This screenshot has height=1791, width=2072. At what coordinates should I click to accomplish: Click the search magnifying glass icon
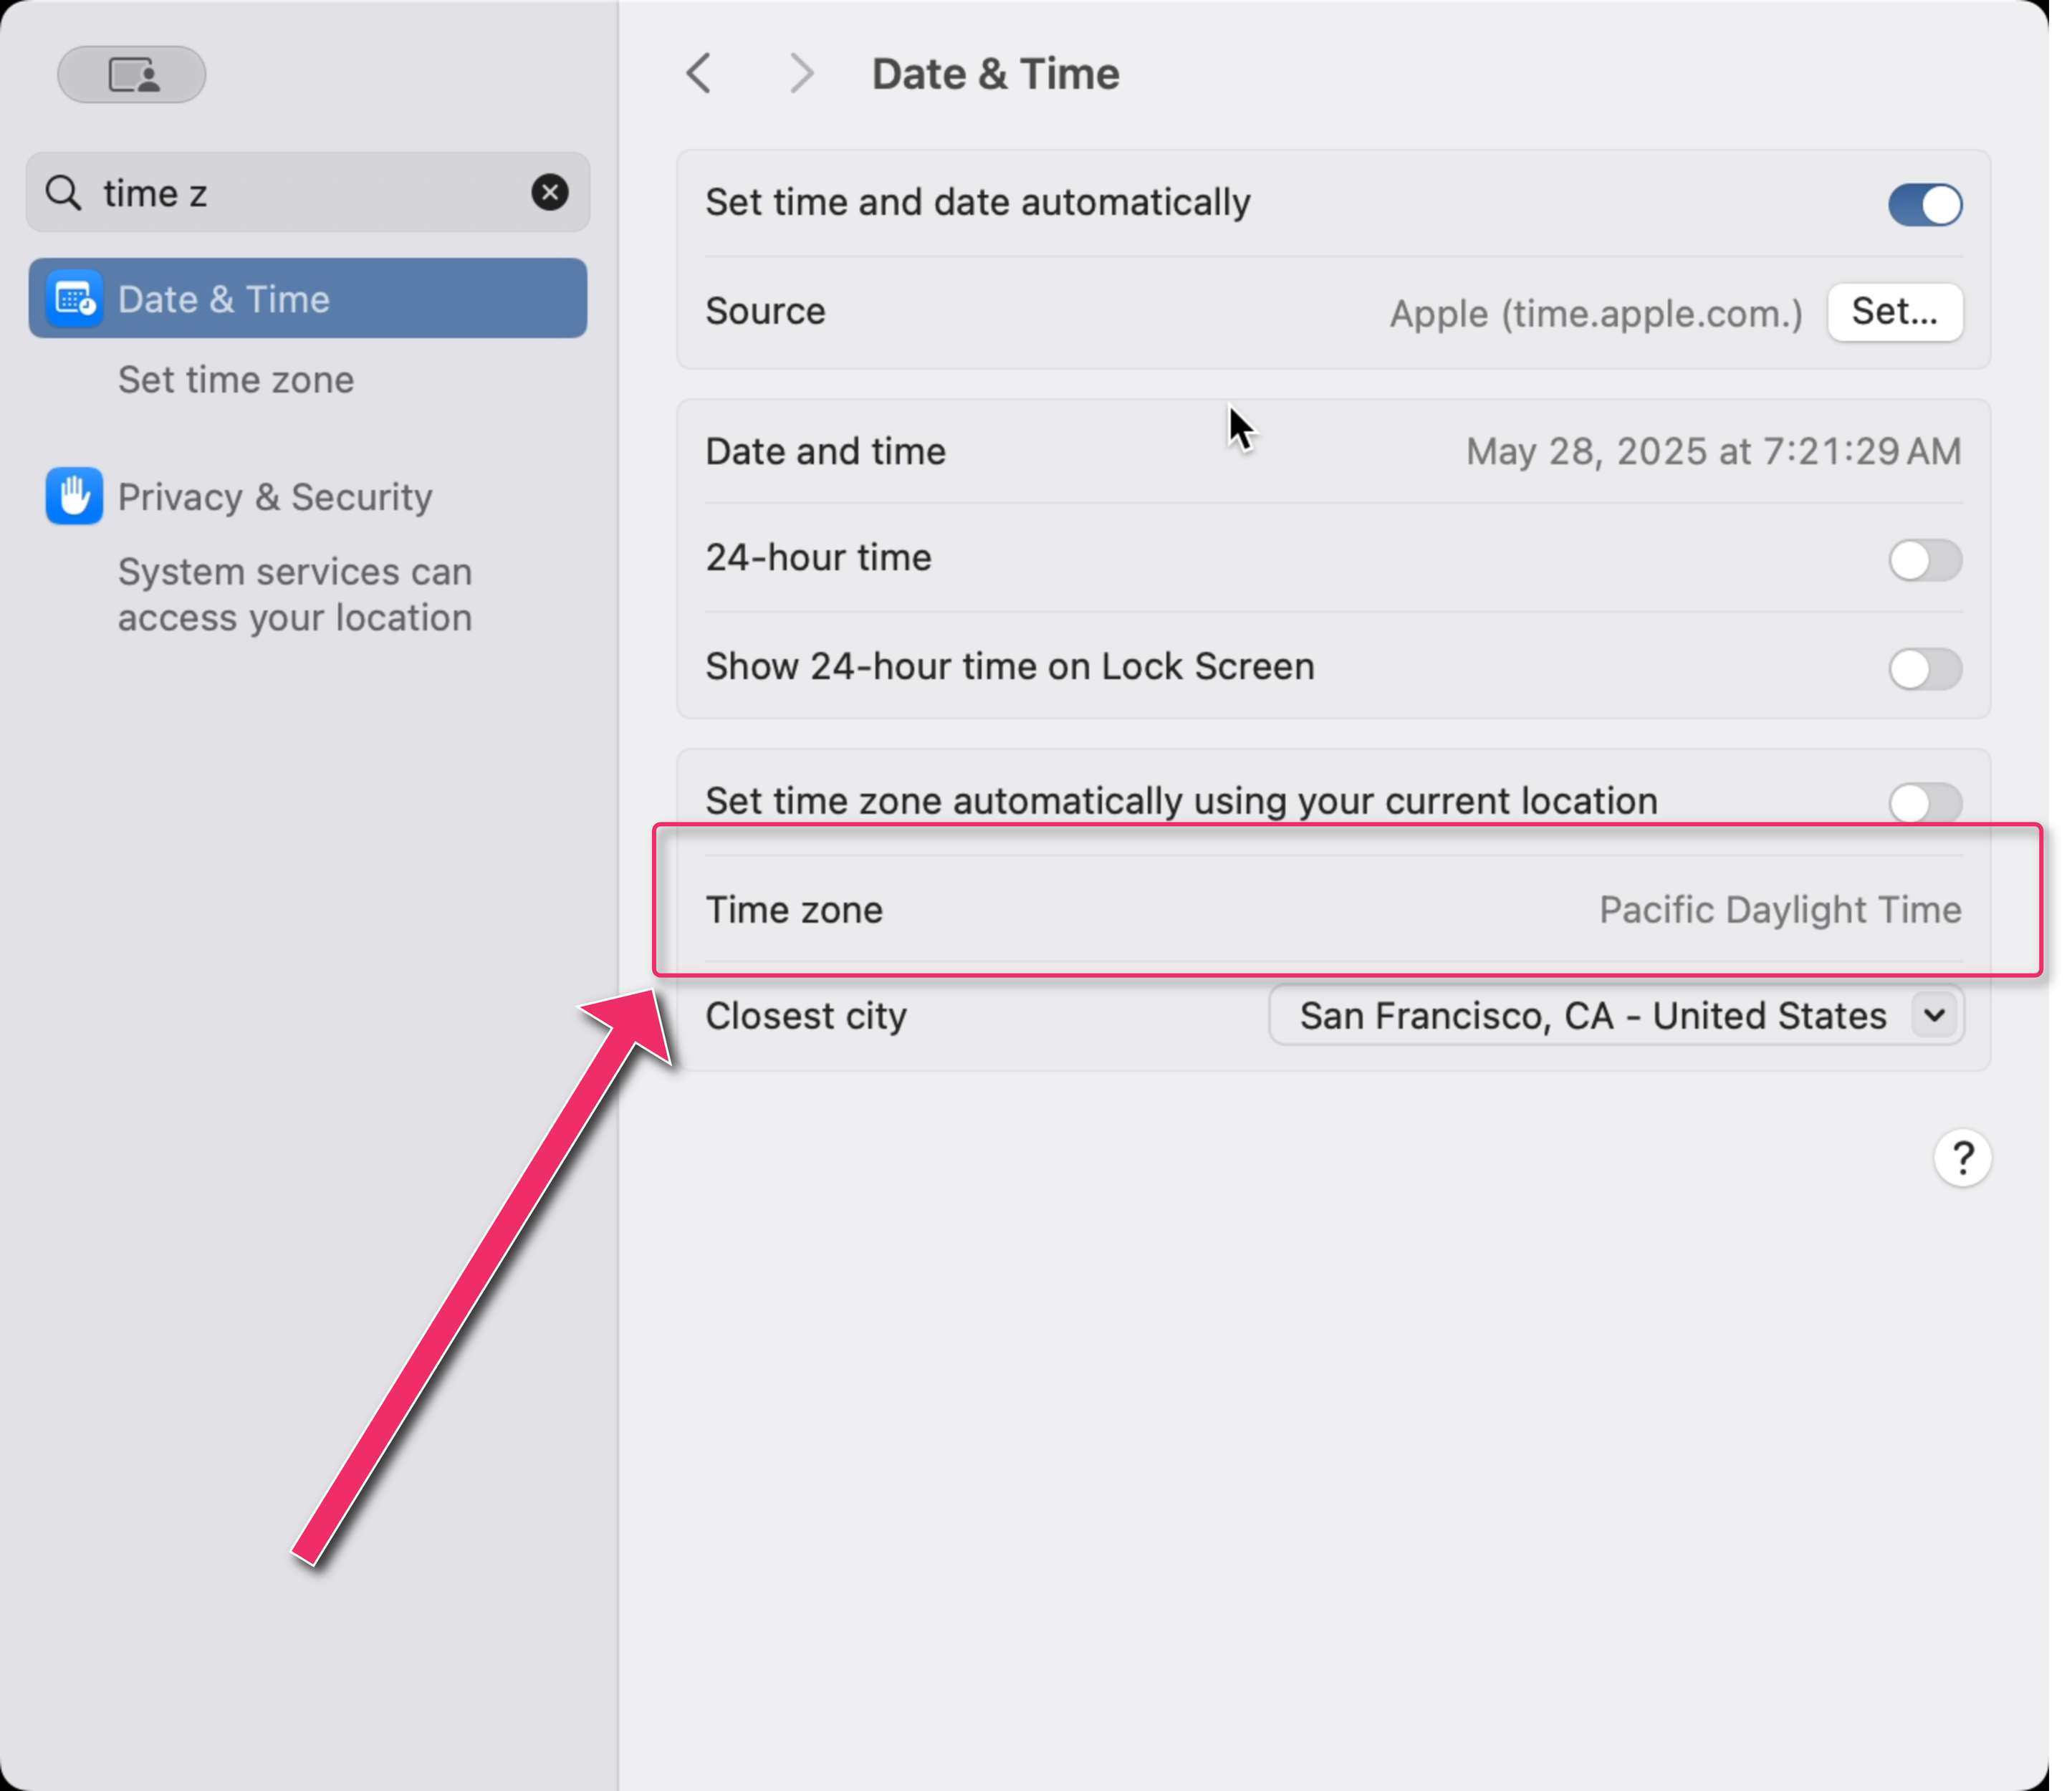[64, 193]
